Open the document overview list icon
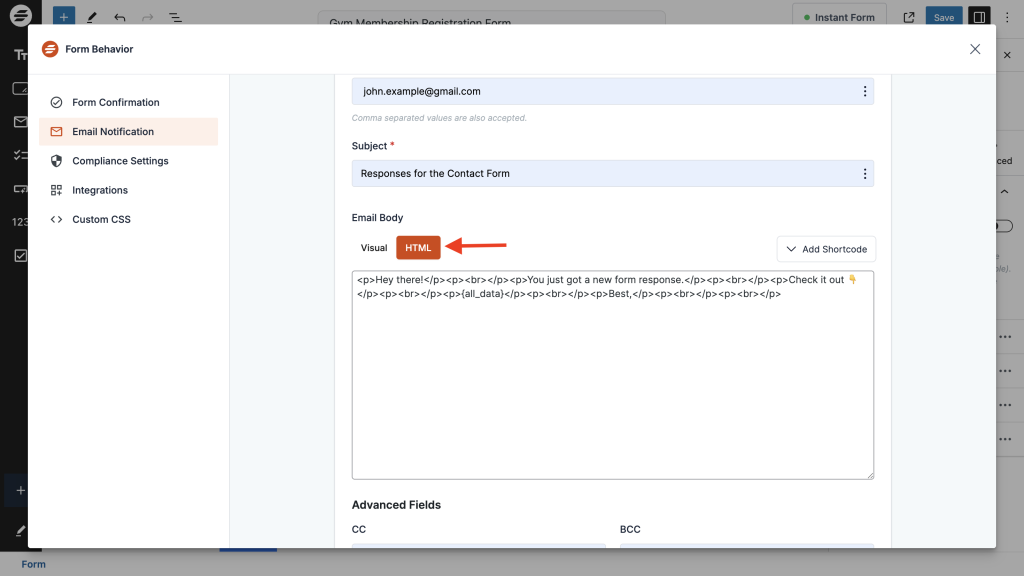The height and width of the screenshot is (576, 1024). click(x=175, y=17)
